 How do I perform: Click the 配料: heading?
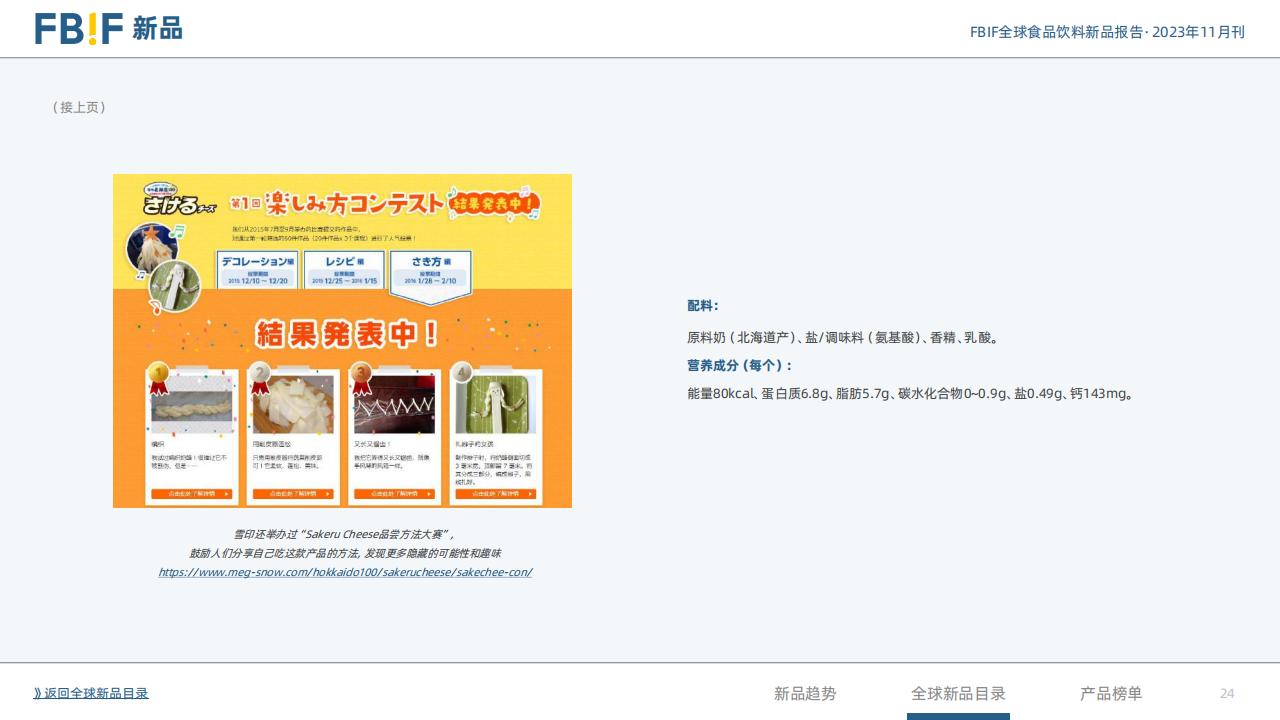coord(702,306)
